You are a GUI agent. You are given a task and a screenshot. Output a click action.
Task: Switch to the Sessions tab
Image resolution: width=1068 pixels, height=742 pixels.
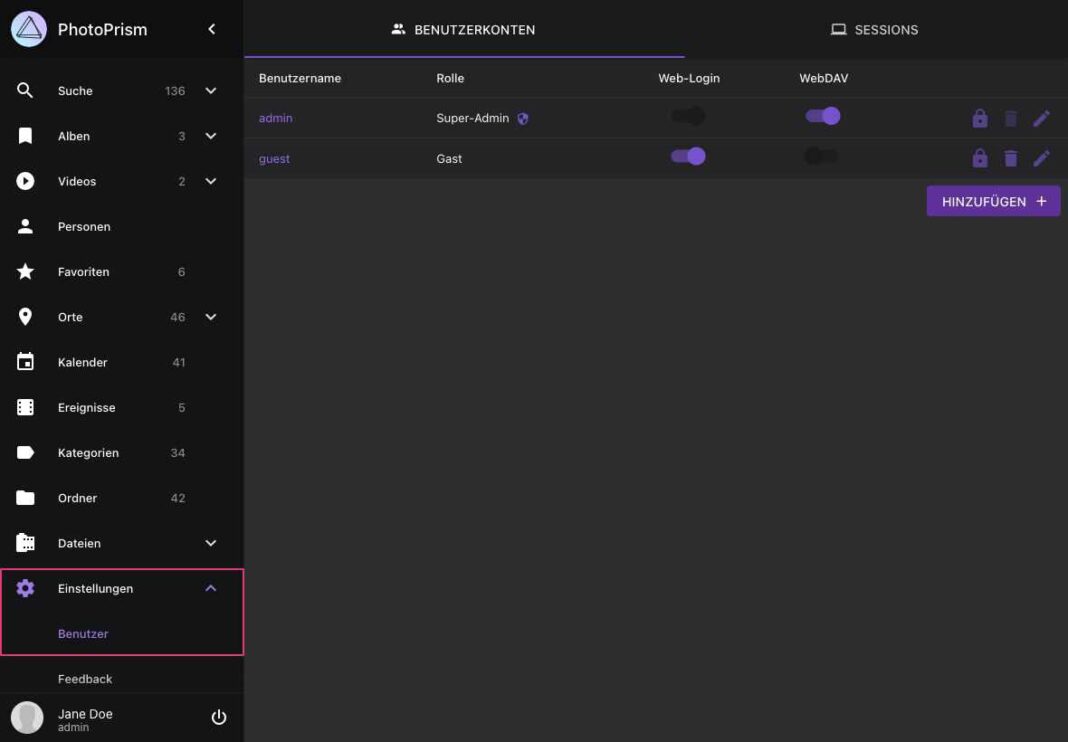click(x=875, y=30)
